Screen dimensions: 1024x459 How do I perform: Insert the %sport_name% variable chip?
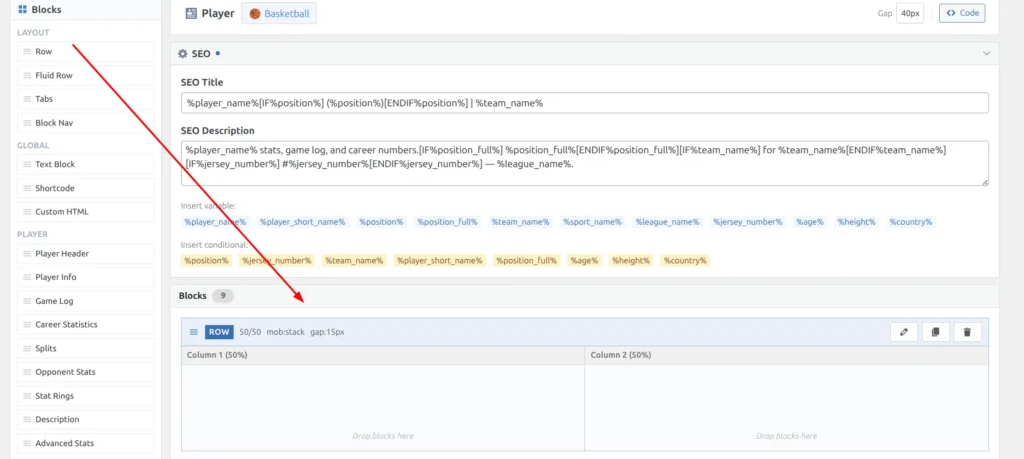point(592,222)
